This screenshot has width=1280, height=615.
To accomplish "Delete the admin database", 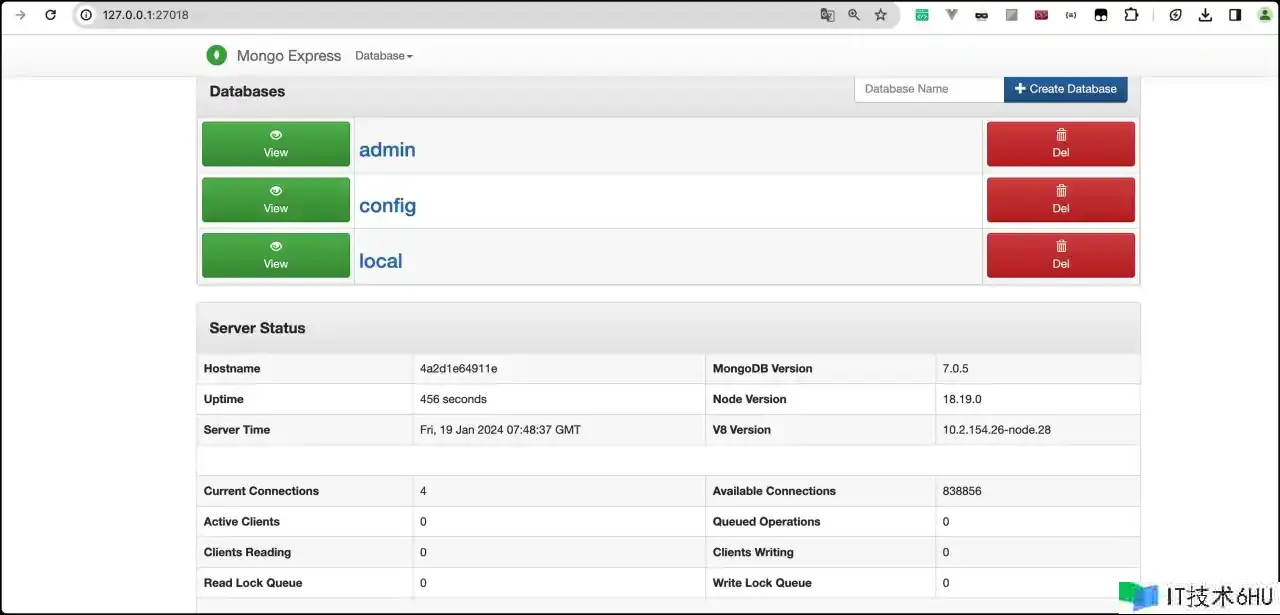I will point(1061,144).
